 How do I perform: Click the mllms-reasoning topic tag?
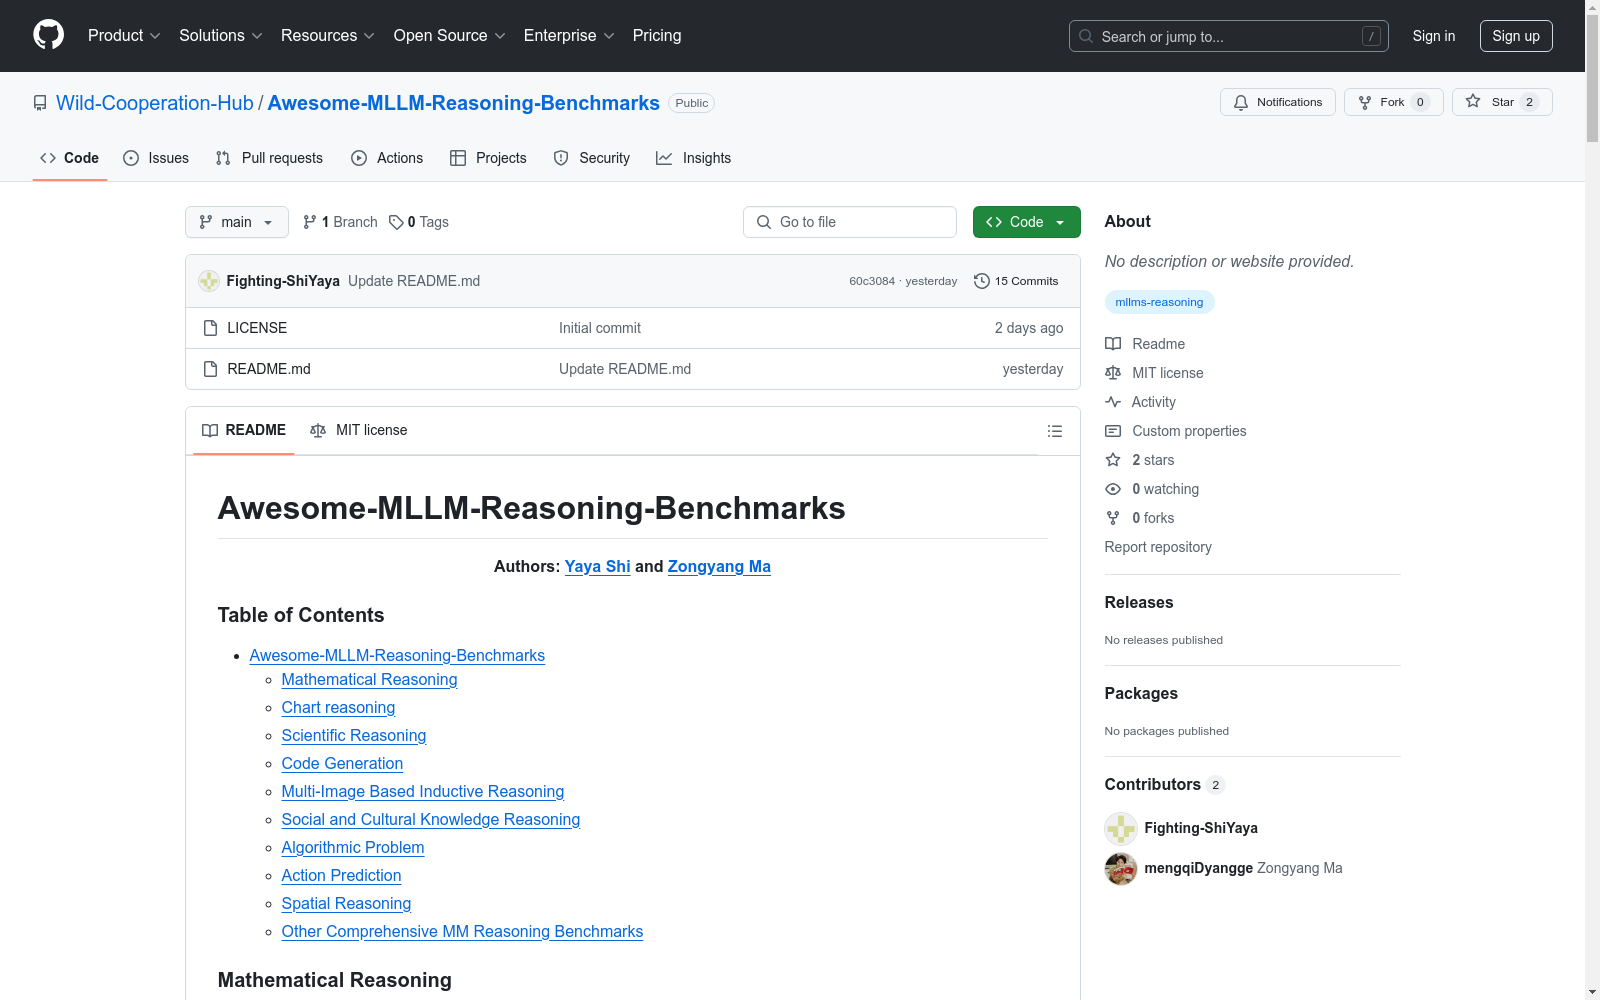[1160, 302]
